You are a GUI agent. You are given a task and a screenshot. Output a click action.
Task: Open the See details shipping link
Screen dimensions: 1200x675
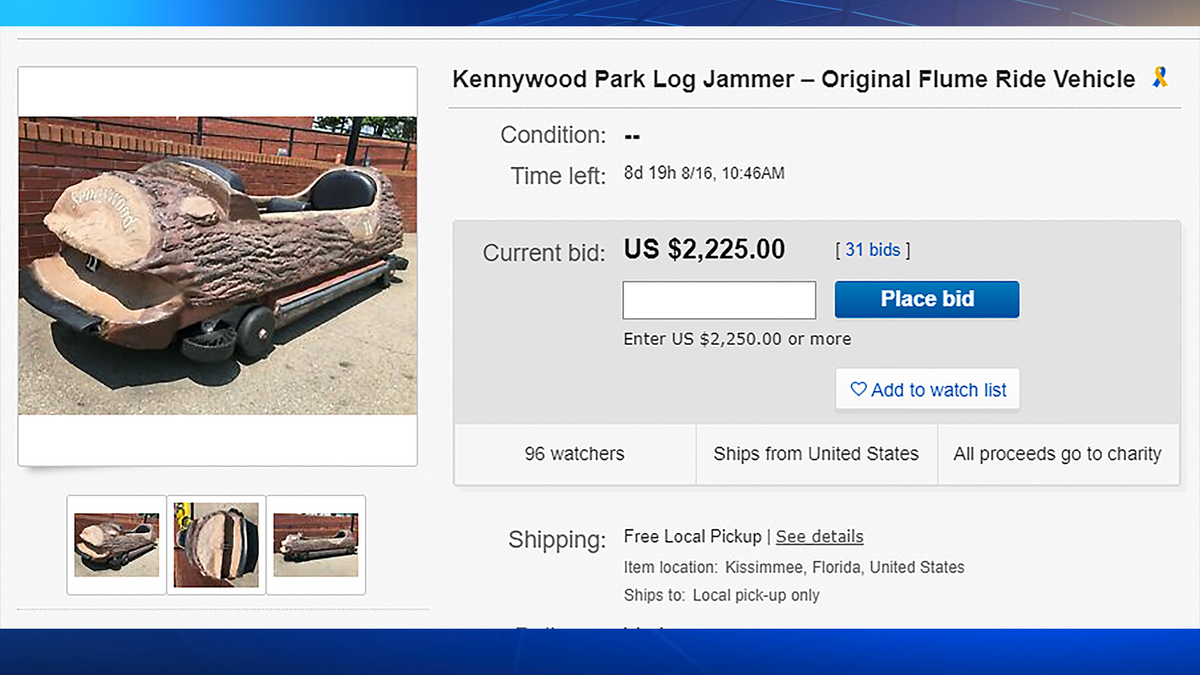click(819, 536)
